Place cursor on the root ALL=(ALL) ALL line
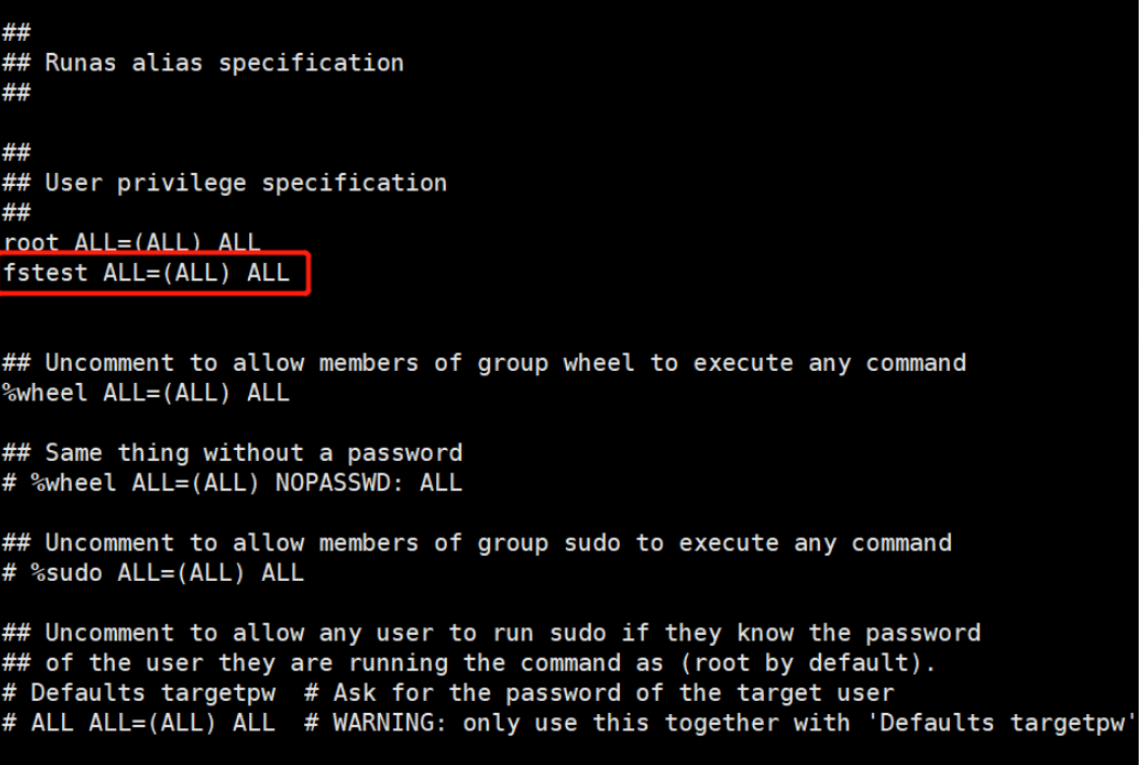This screenshot has height=765, width=1139. pyautogui.click(x=131, y=243)
